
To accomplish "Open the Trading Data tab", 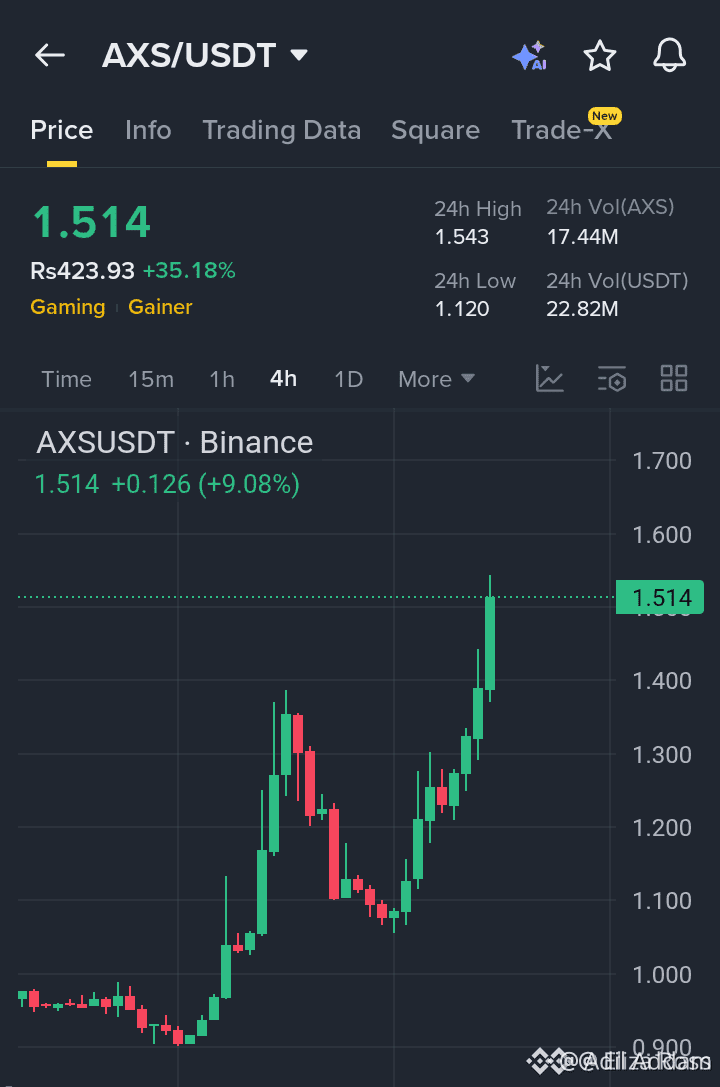I will (281, 130).
